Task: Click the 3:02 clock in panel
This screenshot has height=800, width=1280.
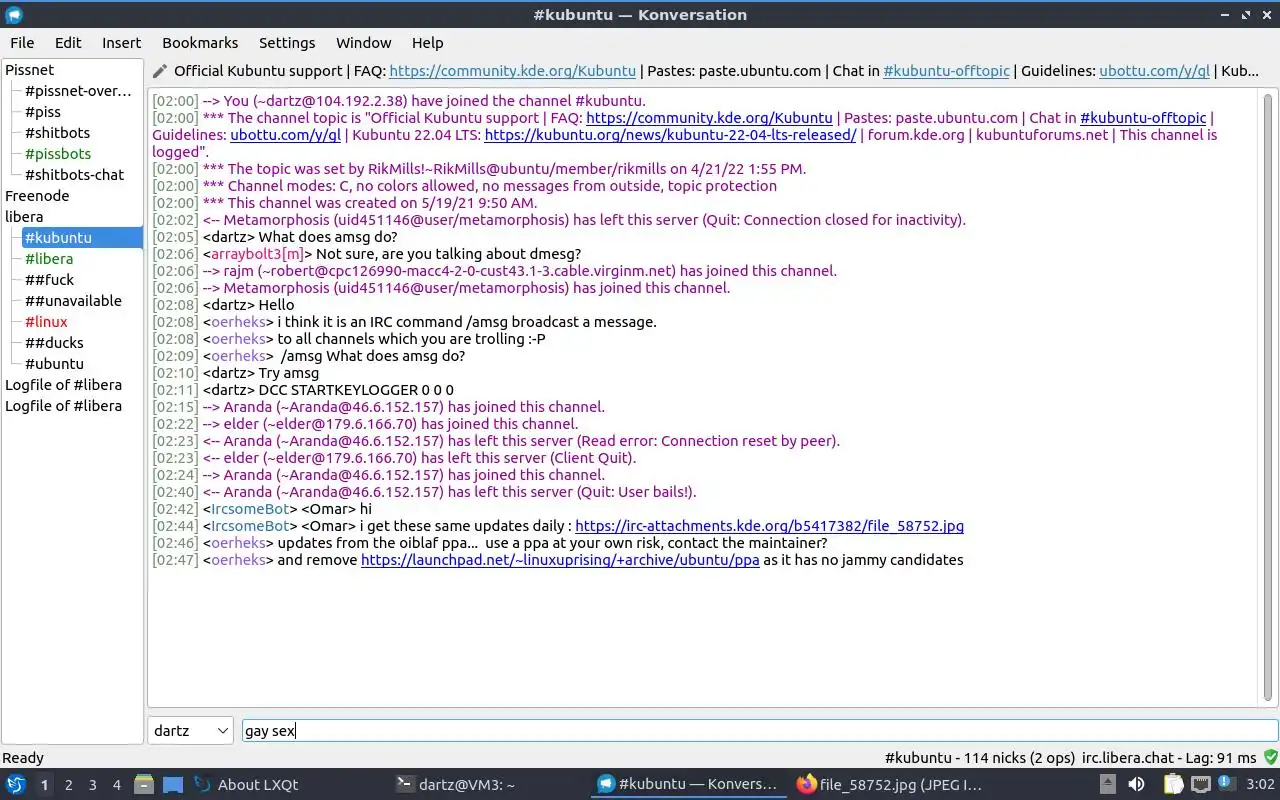Action: pos(1260,785)
